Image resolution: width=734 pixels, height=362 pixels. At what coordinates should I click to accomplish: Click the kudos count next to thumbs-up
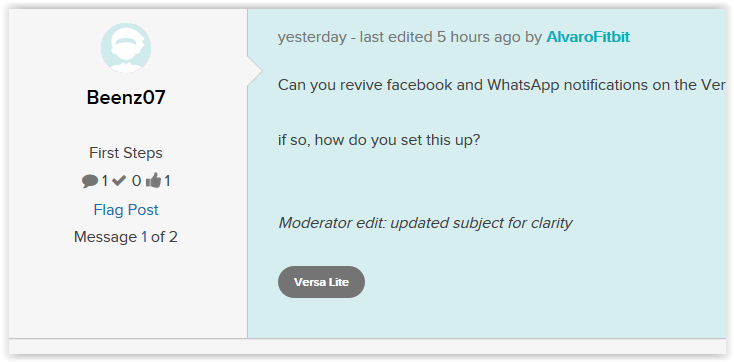(x=167, y=181)
